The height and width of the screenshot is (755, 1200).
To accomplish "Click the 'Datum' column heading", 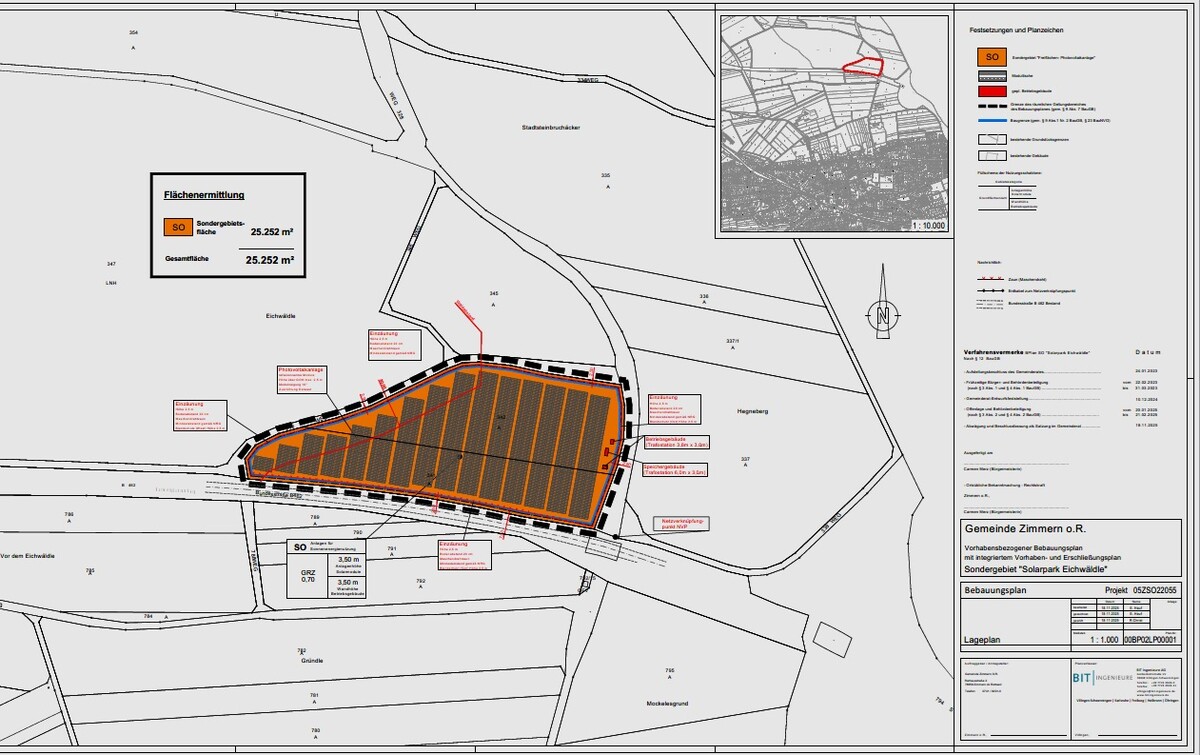I will (x=1150, y=354).
